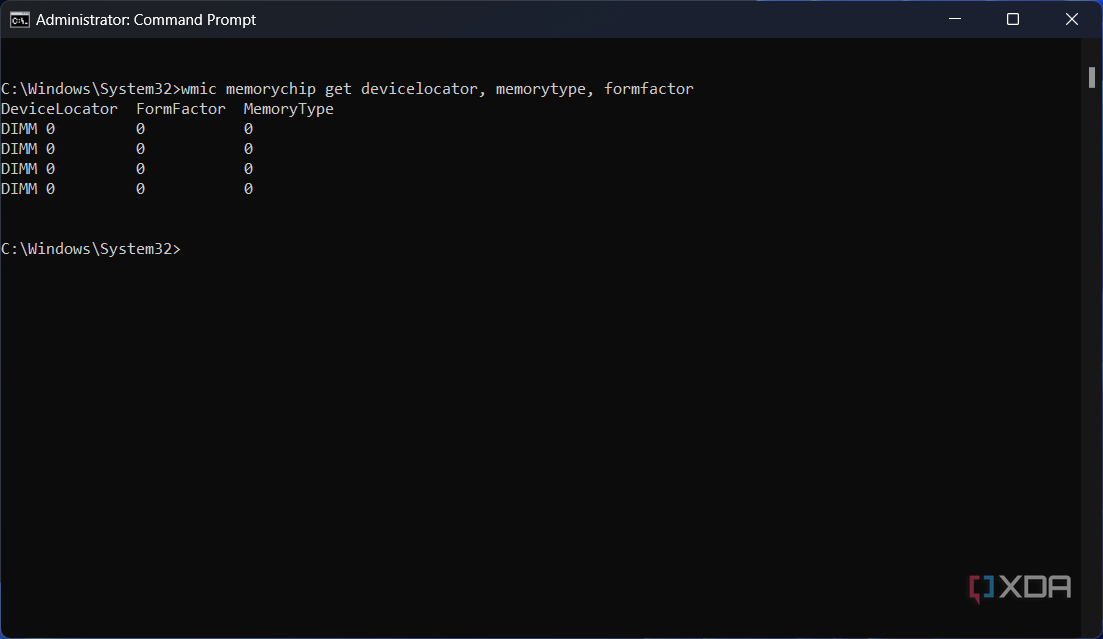This screenshot has height=639, width=1103.
Task: Click 'formfactor' at the end of command
Action: click(648, 89)
